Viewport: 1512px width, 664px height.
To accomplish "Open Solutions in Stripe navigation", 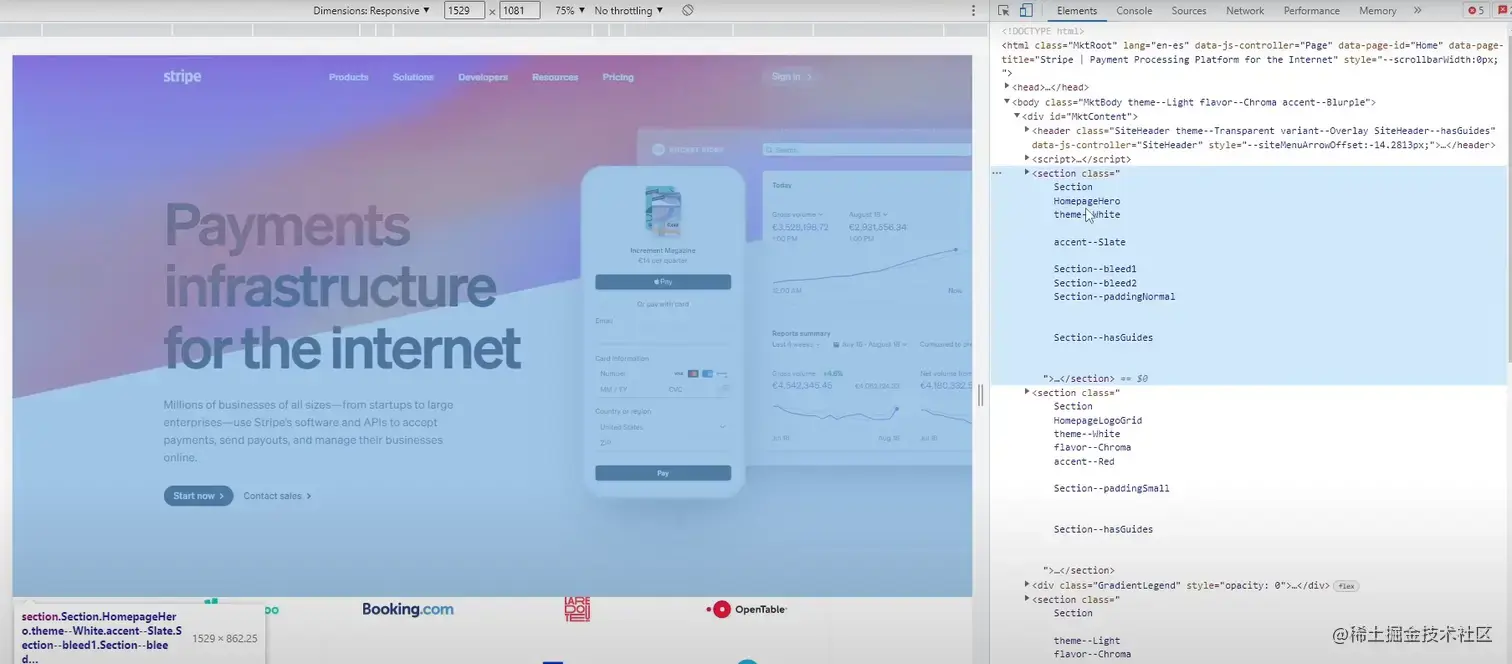I will 413,77.
